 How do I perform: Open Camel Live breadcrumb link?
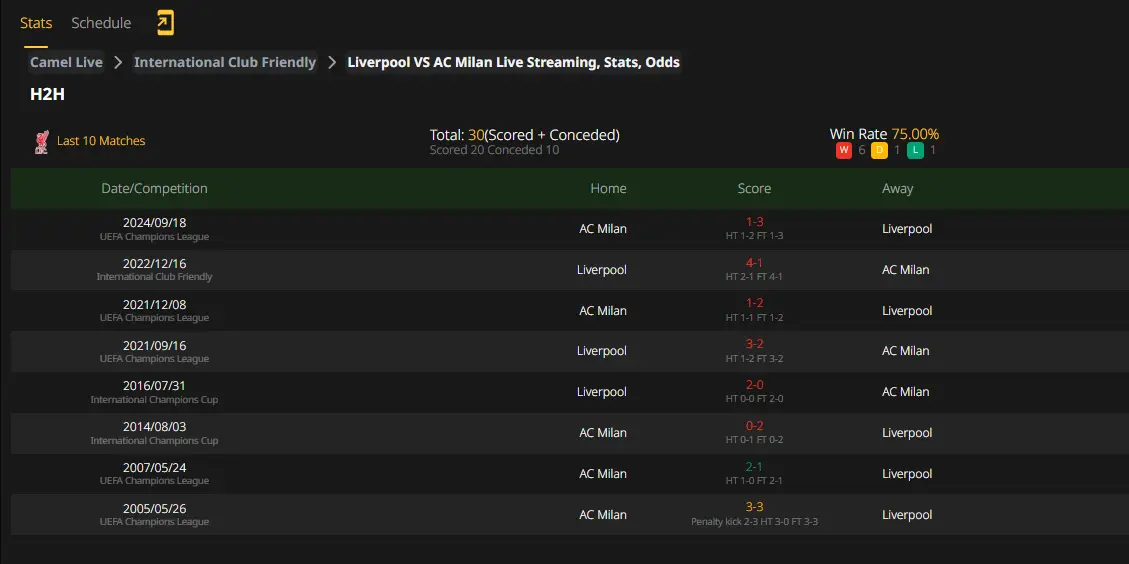pos(66,62)
